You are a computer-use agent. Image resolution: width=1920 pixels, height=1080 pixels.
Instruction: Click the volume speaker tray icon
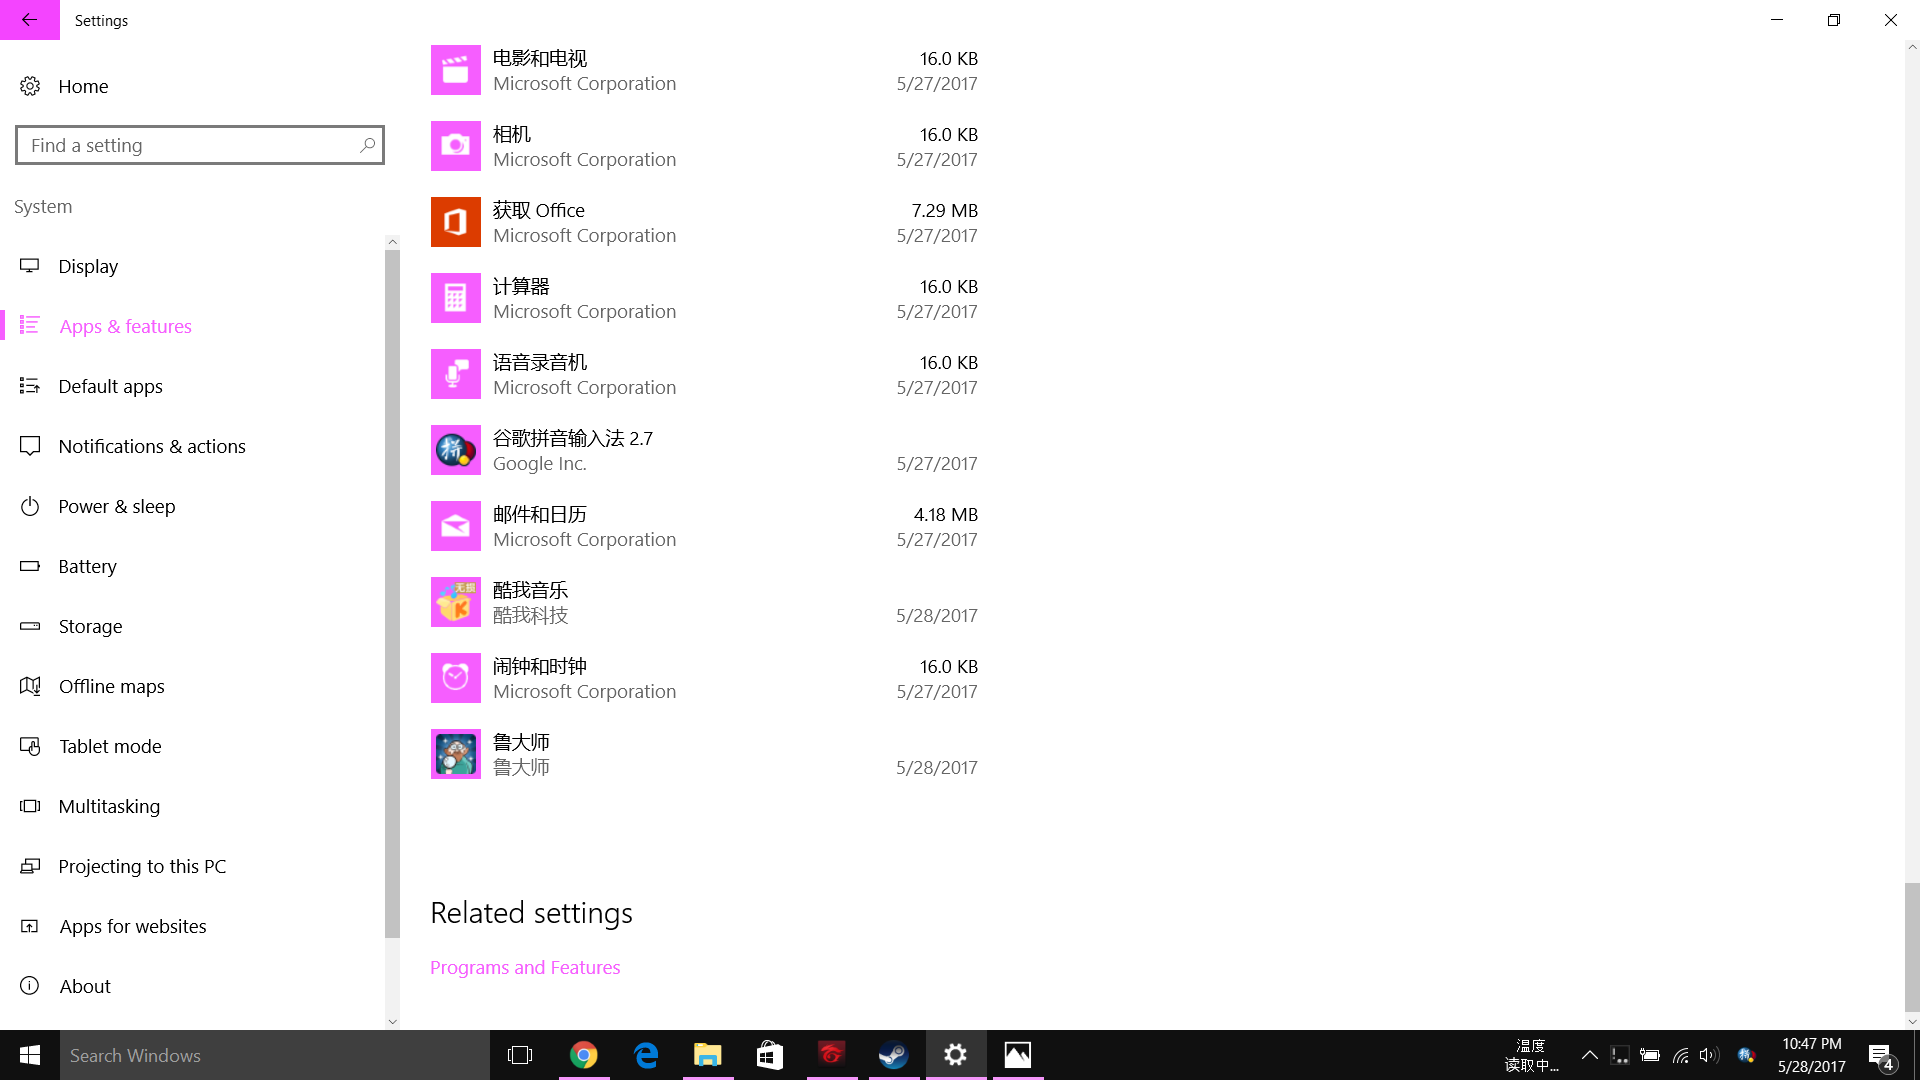click(1709, 1055)
